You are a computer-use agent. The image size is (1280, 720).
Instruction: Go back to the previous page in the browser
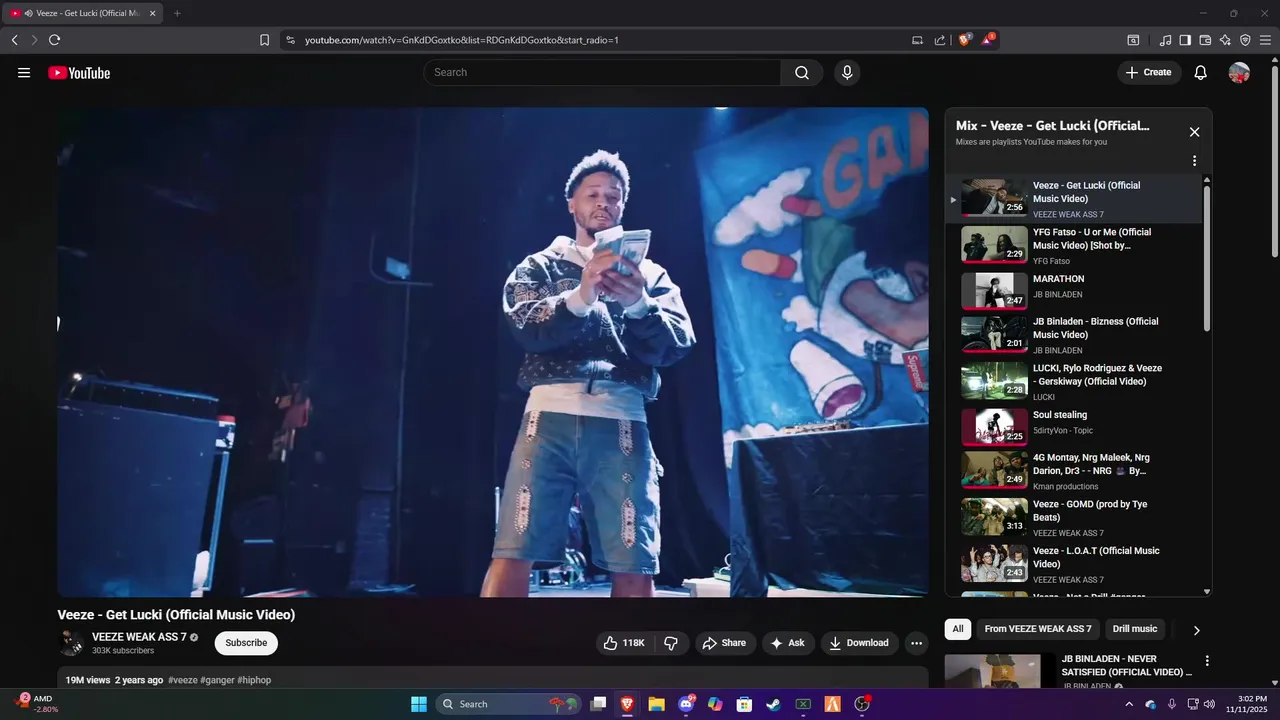click(14, 40)
